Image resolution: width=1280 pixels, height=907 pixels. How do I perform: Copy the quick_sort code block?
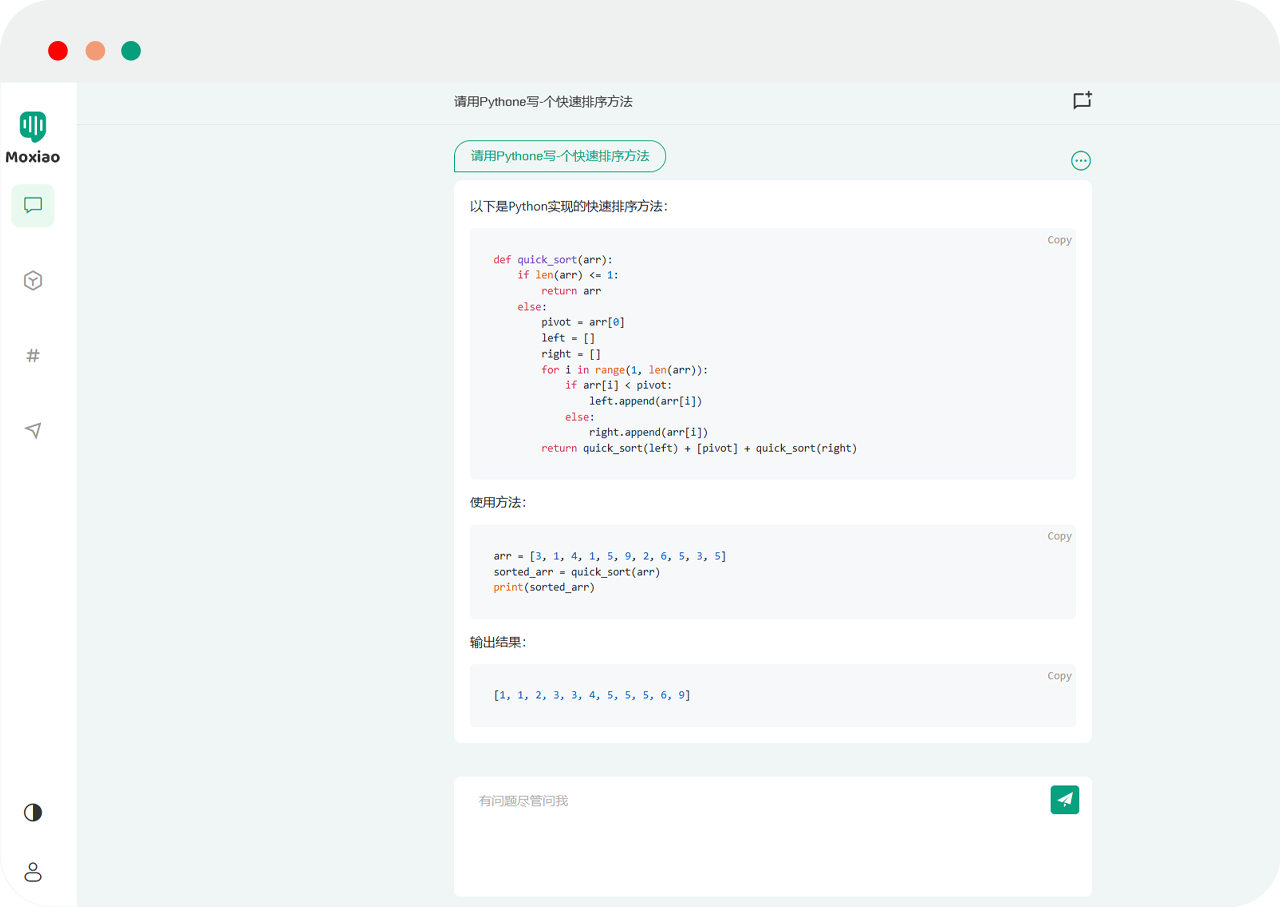1059,240
